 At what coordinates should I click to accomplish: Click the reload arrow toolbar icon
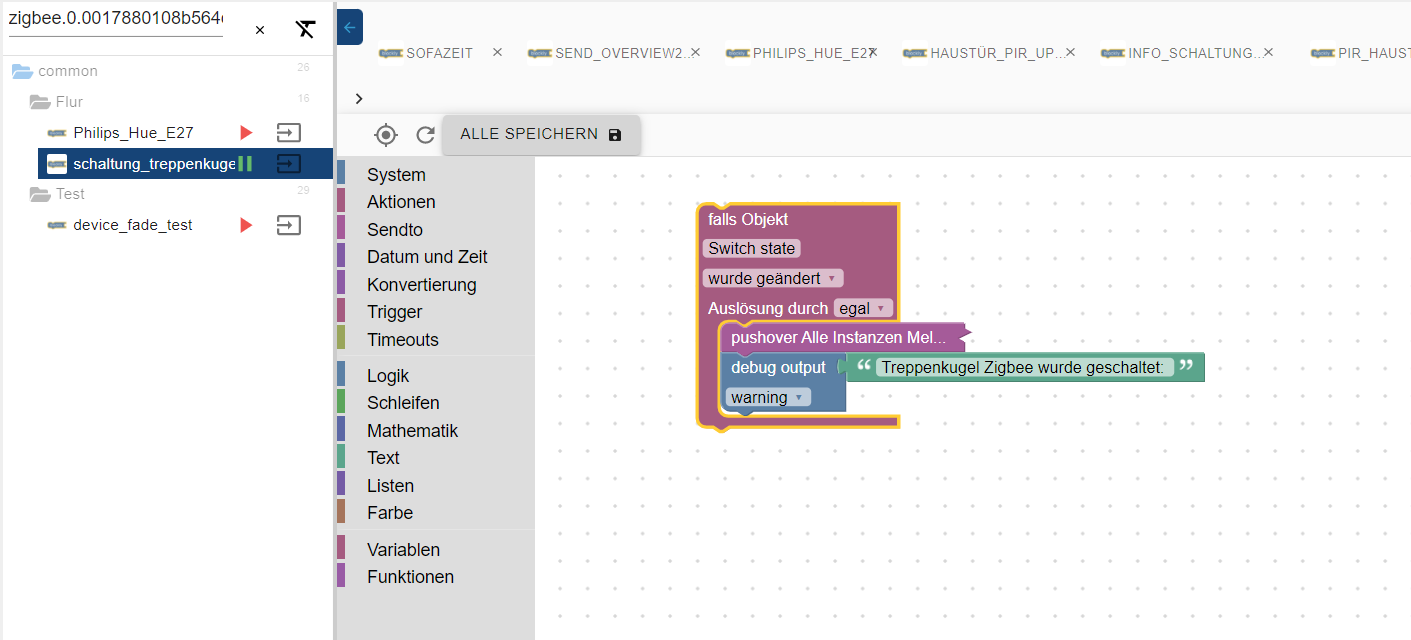point(426,135)
